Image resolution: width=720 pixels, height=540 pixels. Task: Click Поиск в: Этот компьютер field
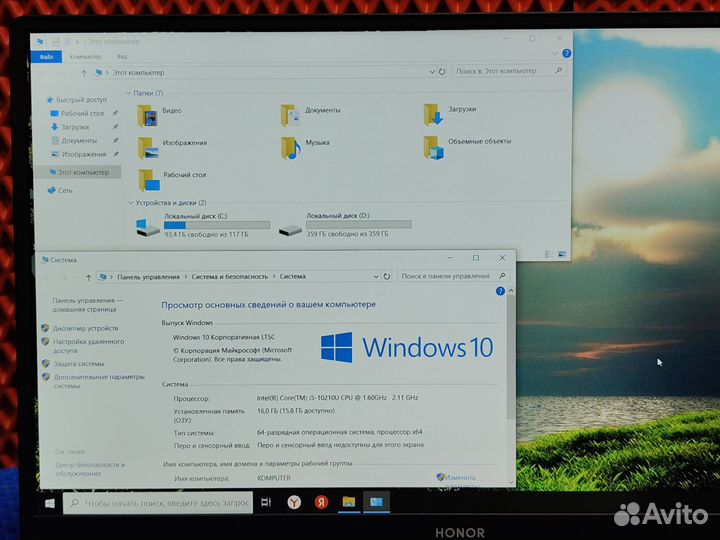pos(509,71)
